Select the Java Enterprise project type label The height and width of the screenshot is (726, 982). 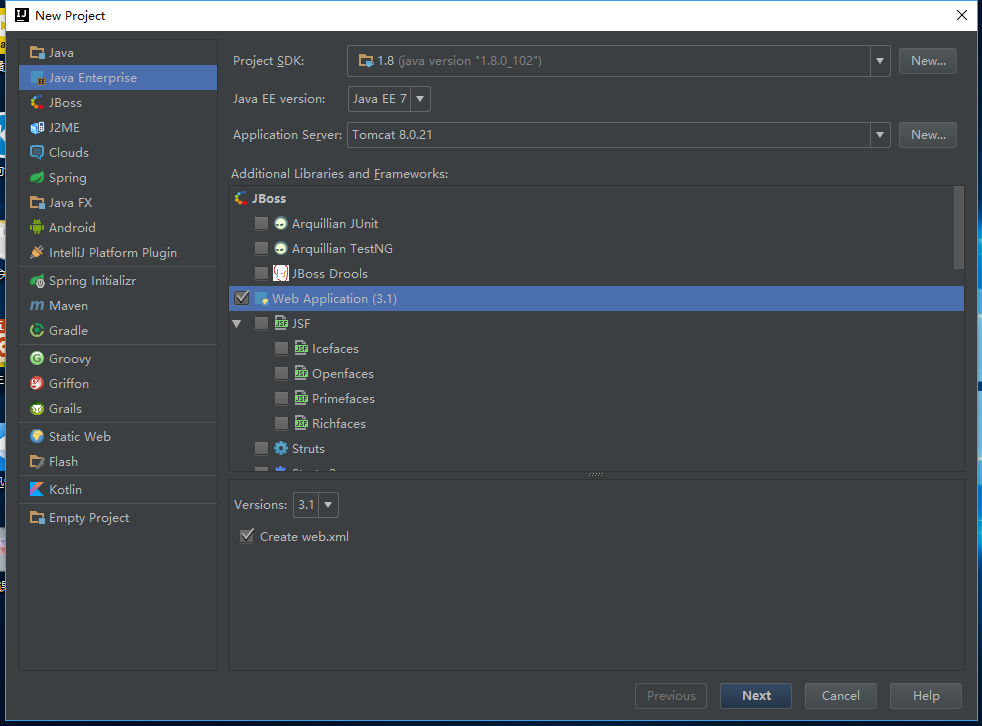pyautogui.click(x=93, y=78)
